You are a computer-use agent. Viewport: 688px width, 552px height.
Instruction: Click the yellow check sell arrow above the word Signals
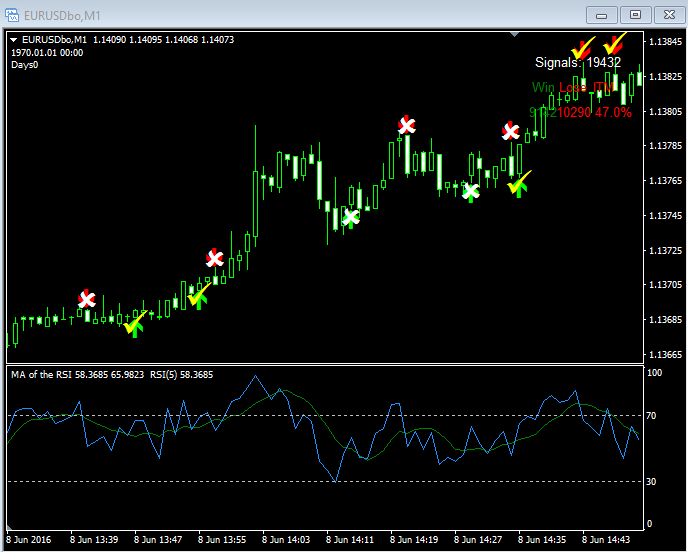coord(583,47)
